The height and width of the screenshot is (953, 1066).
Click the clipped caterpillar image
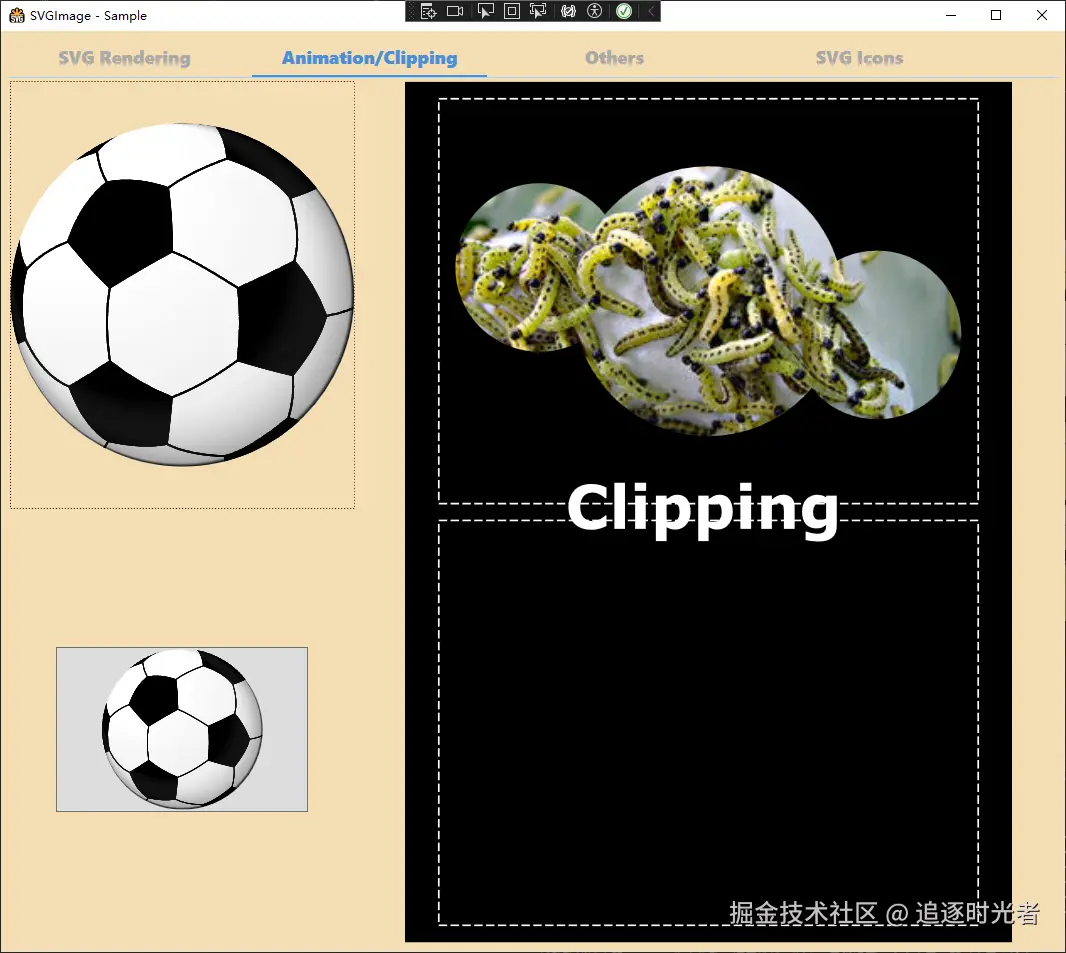point(708,300)
